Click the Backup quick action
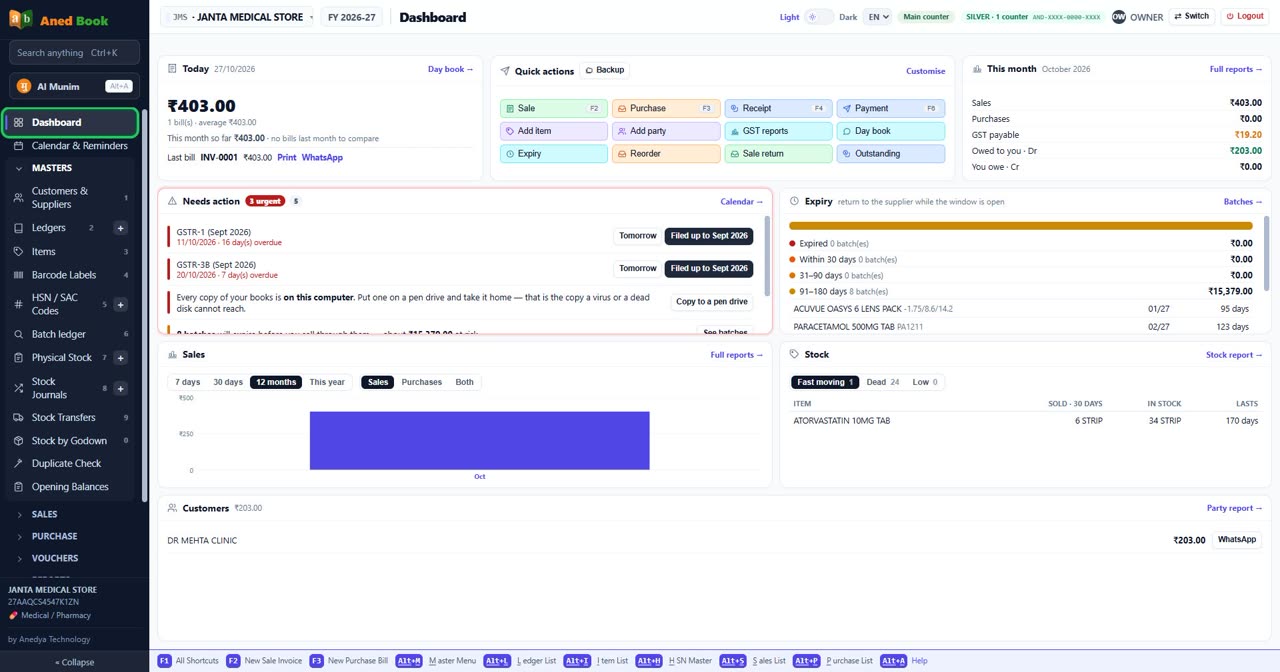 point(604,70)
